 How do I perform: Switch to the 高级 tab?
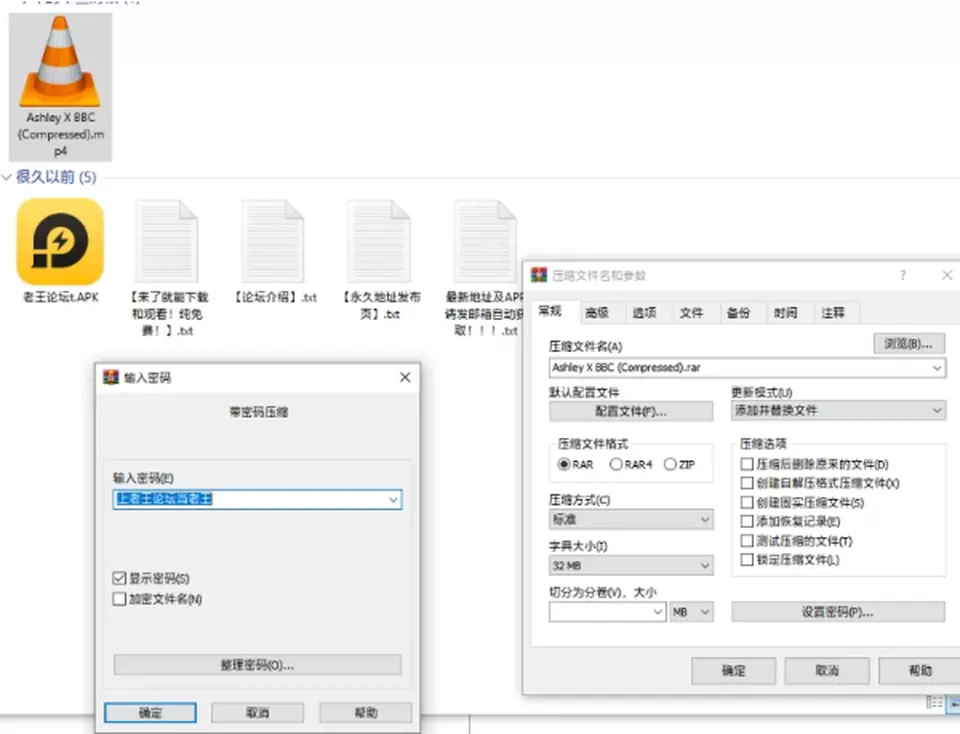point(597,313)
